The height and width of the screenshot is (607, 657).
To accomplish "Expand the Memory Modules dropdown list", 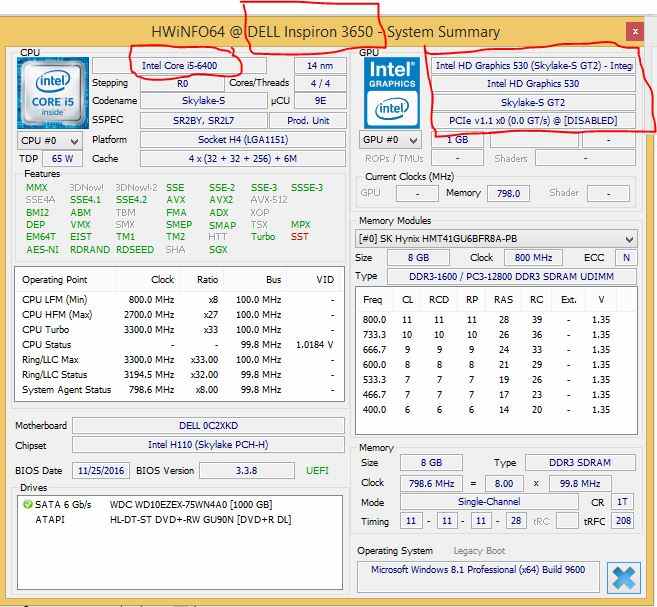I will (x=629, y=239).
